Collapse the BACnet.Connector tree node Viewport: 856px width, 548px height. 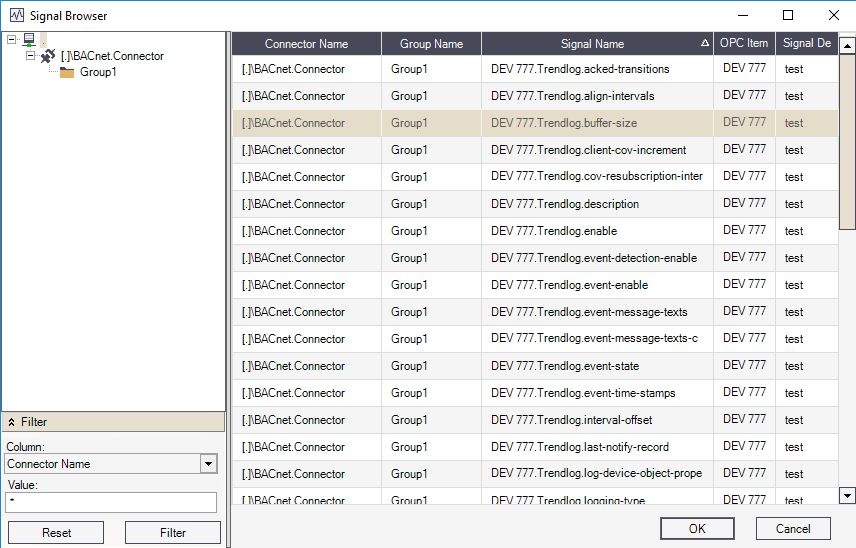30,56
